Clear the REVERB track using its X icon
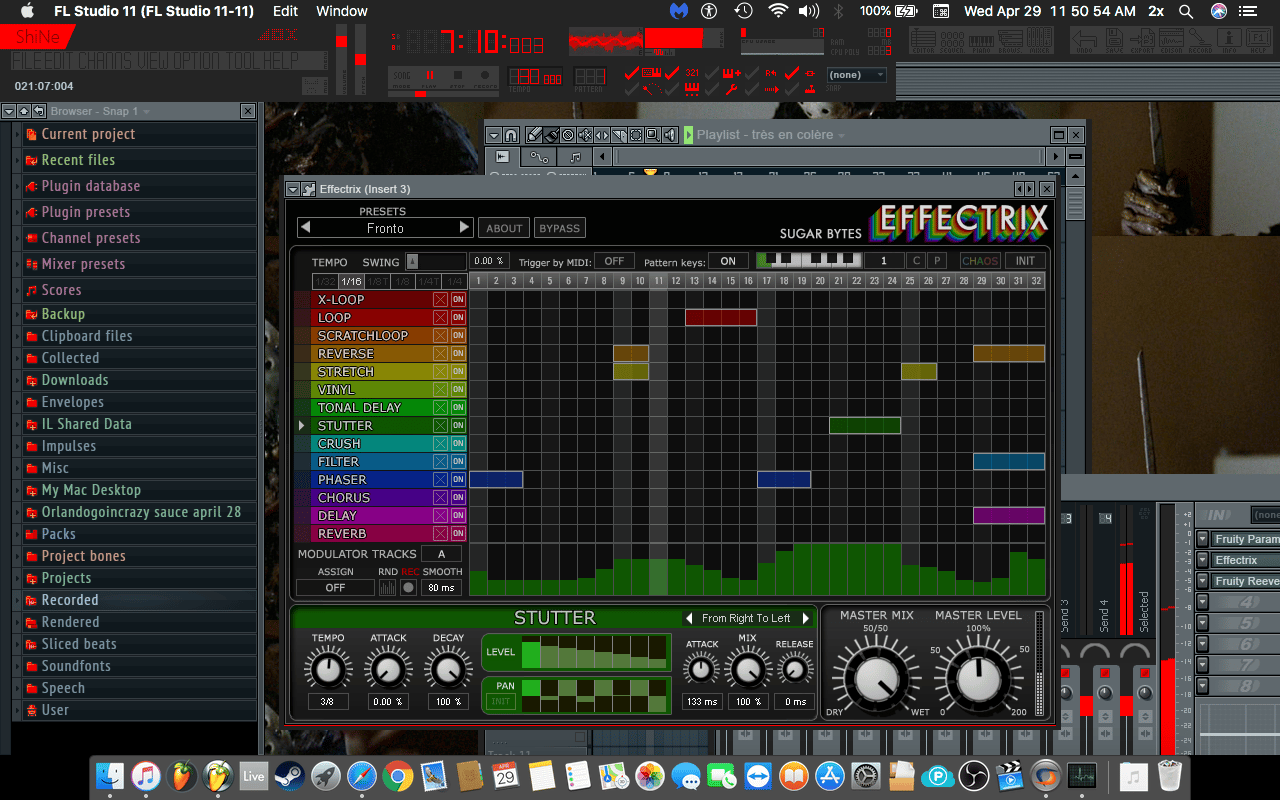 pos(440,534)
